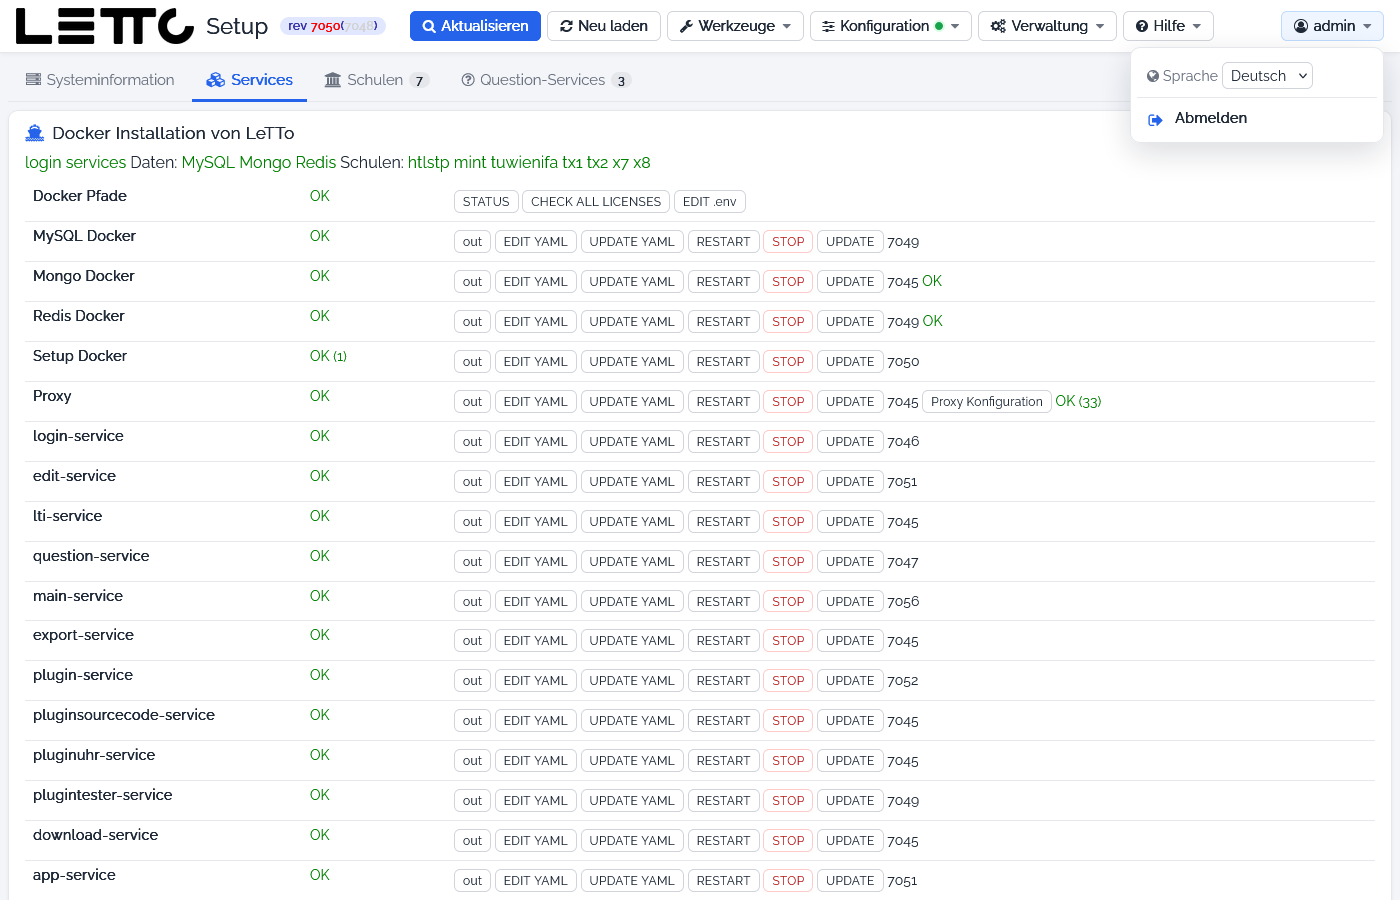Open the Schulen tab

377,80
